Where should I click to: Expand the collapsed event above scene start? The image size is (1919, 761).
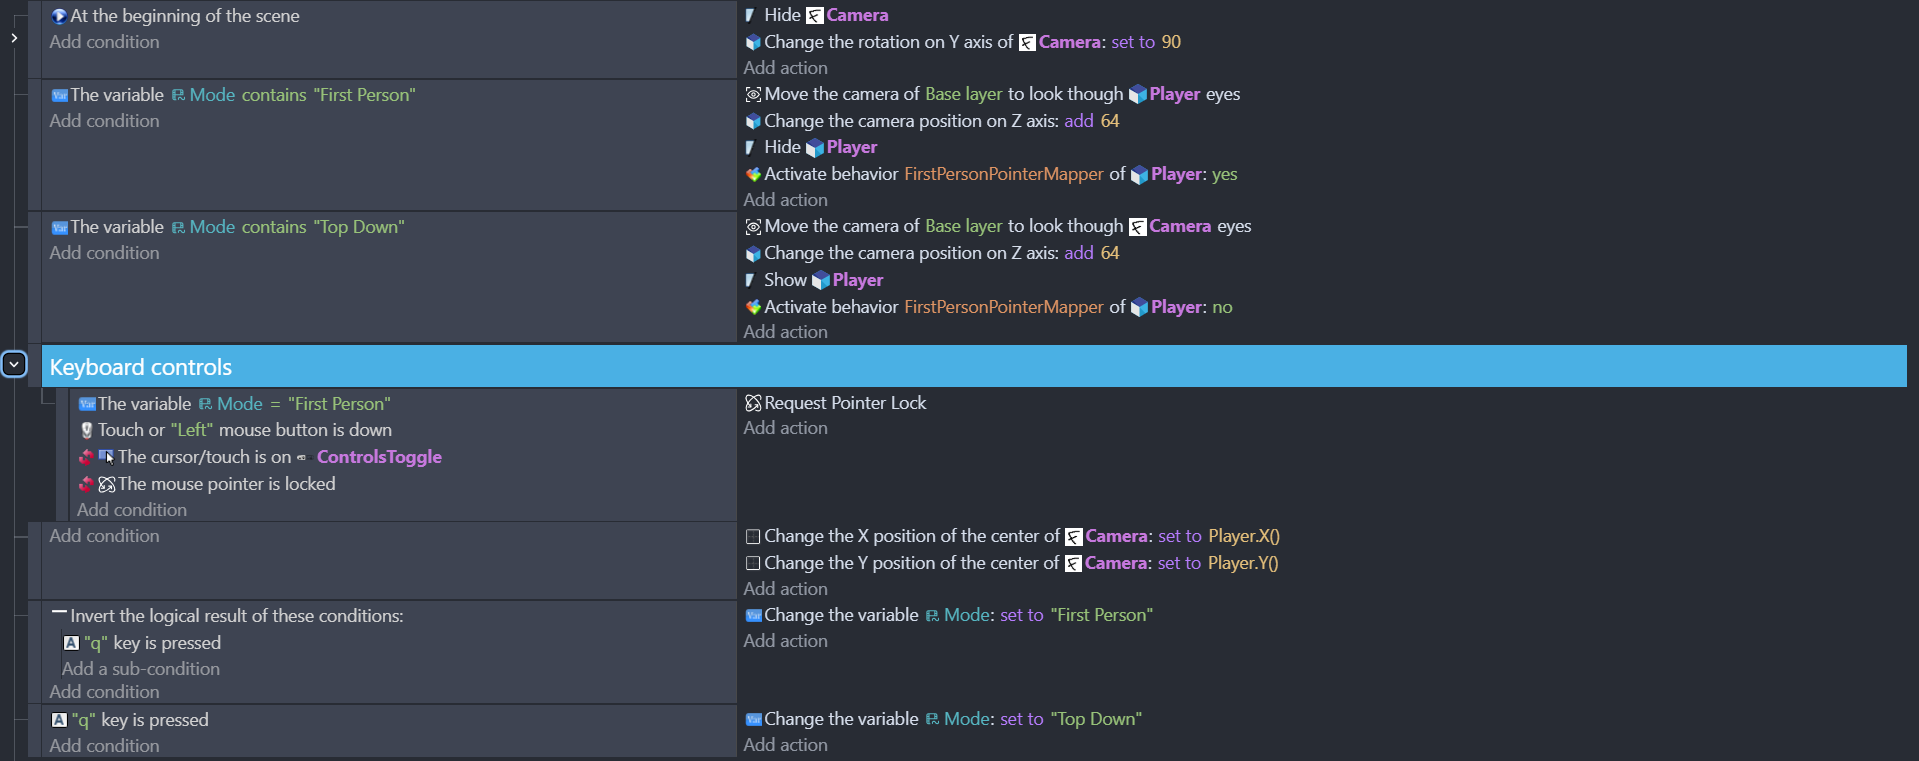(x=14, y=38)
